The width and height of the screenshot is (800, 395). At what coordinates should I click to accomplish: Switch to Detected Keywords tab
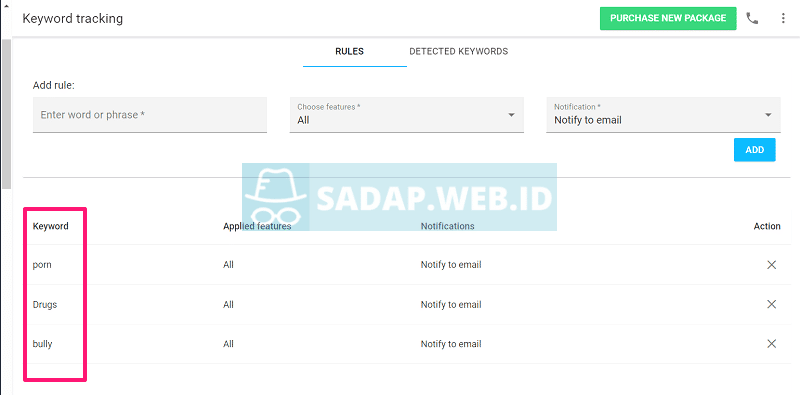click(x=458, y=52)
